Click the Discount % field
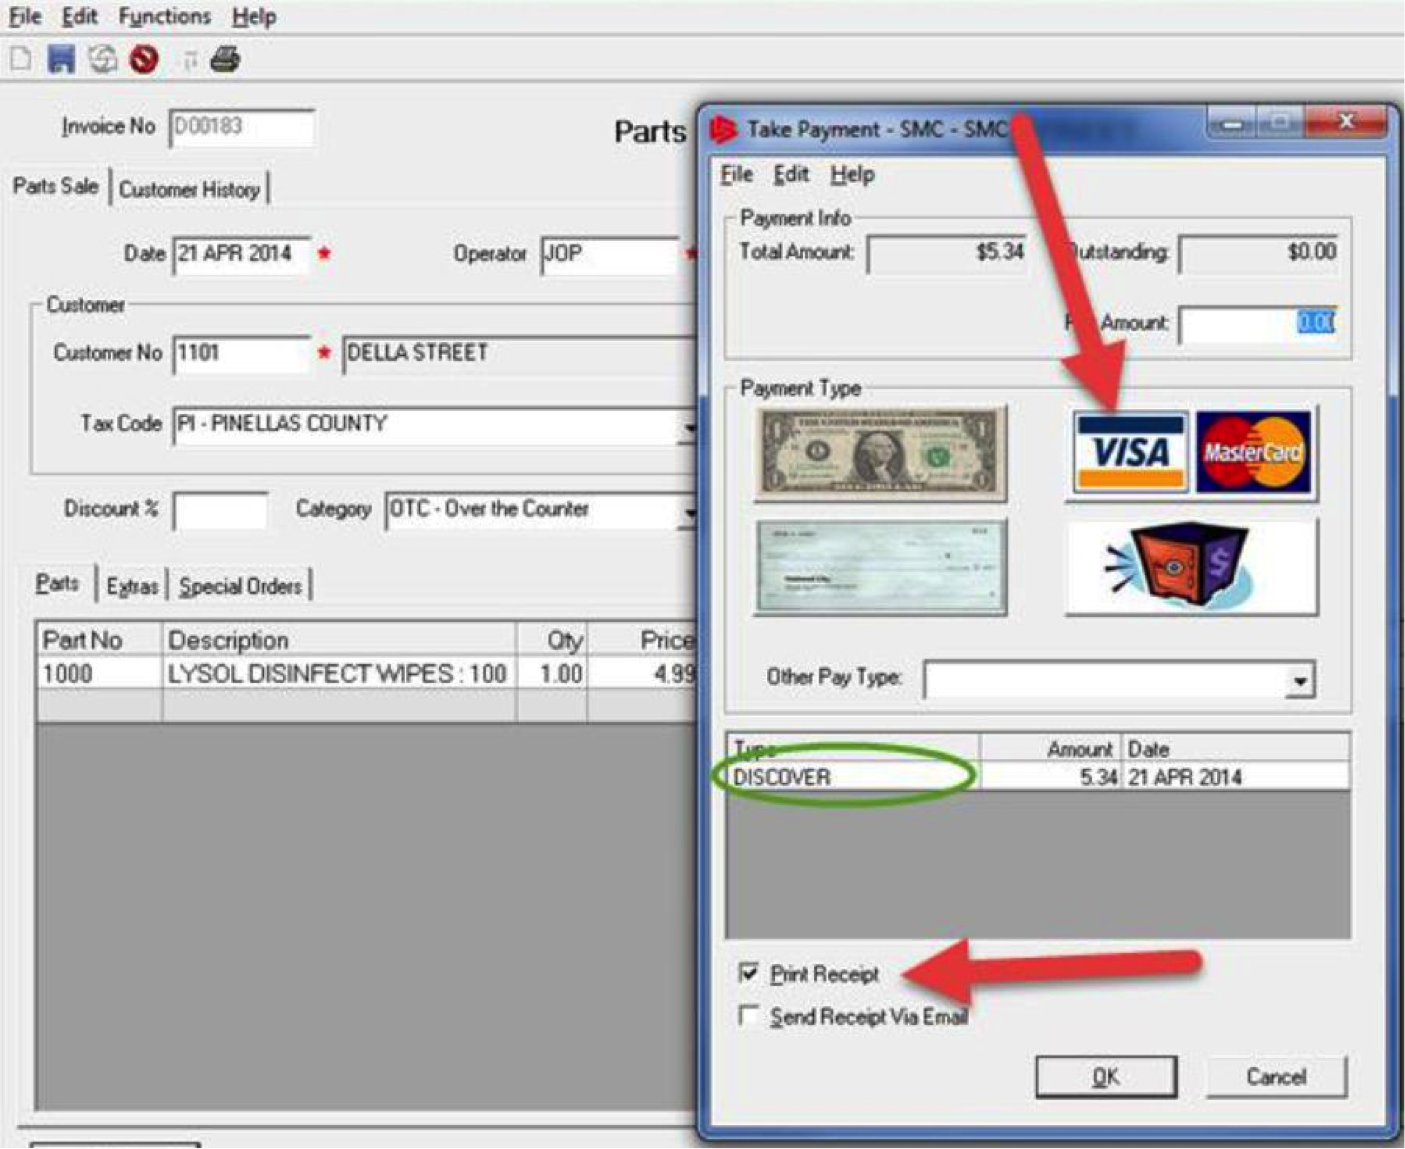The width and height of the screenshot is (1405, 1149). click(220, 510)
